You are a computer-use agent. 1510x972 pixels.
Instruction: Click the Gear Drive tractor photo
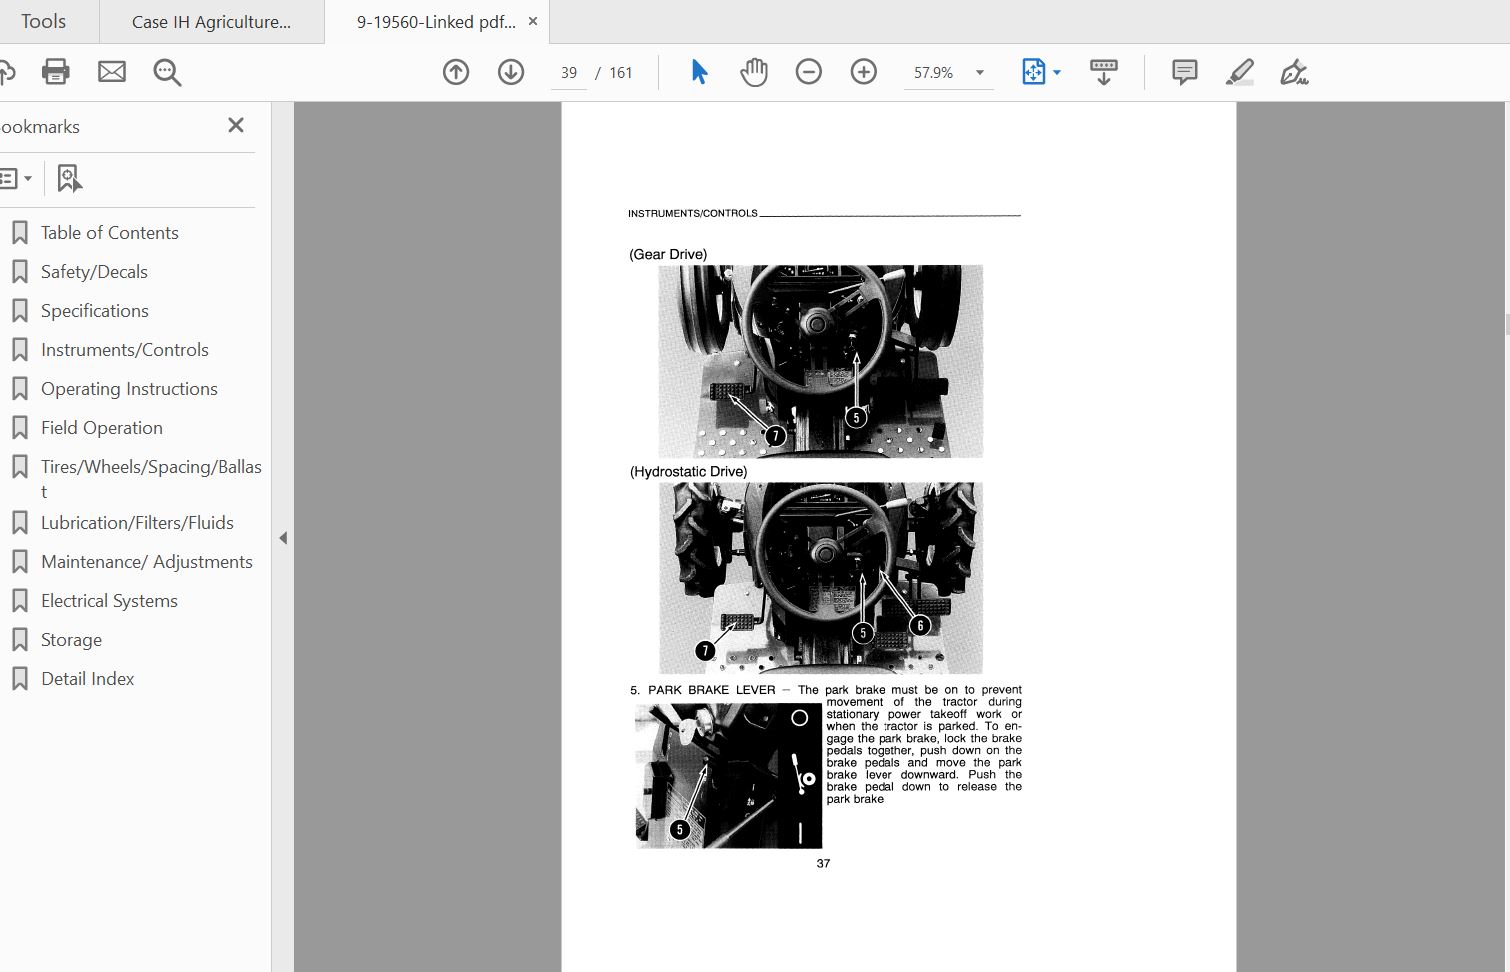pyautogui.click(x=820, y=361)
